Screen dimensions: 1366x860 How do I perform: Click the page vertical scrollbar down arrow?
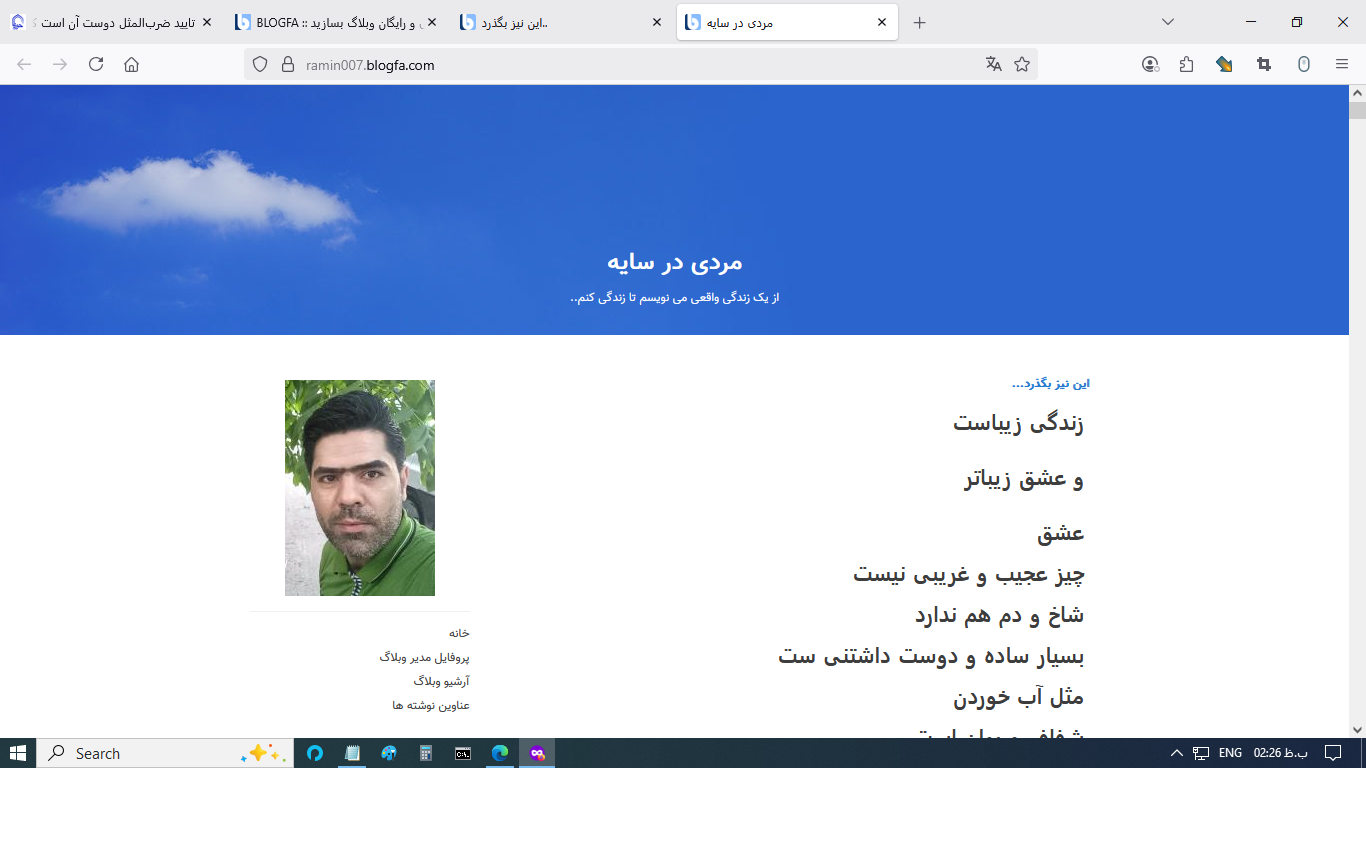coord(1357,730)
